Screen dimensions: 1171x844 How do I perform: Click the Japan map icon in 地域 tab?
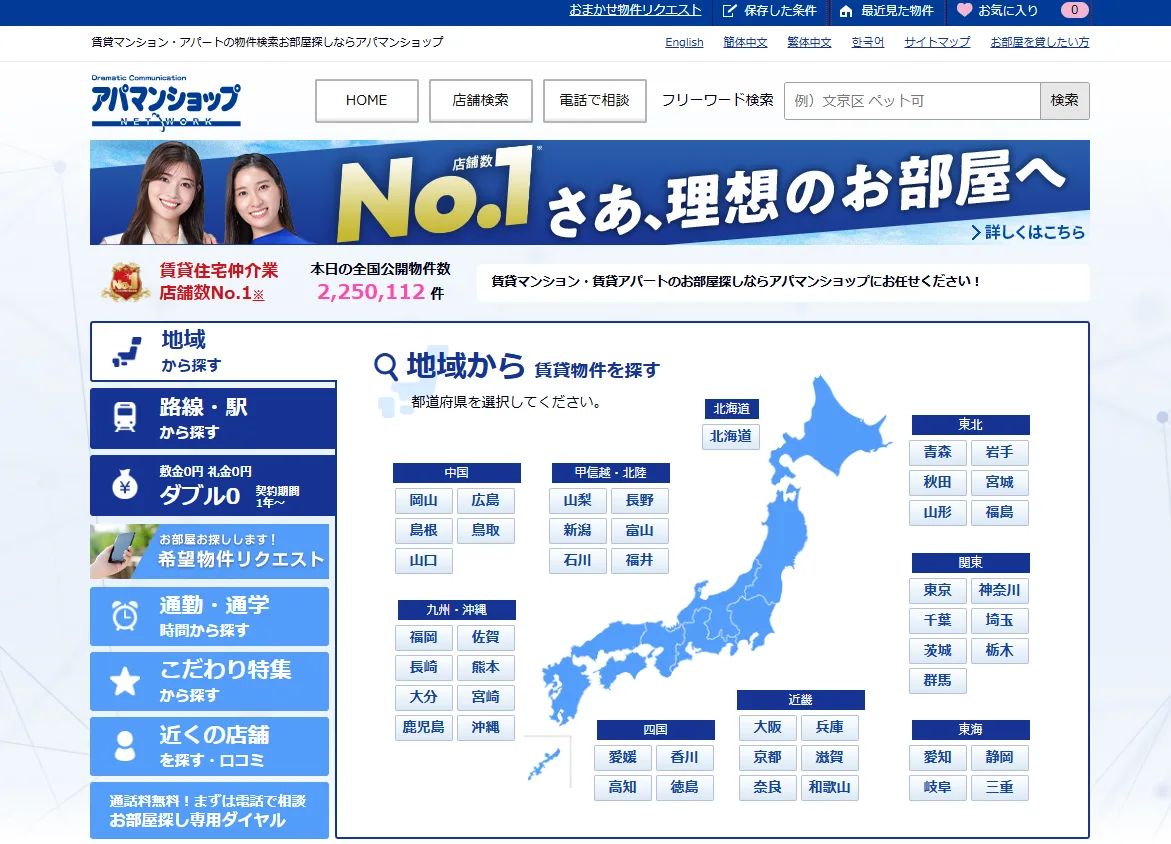point(127,352)
